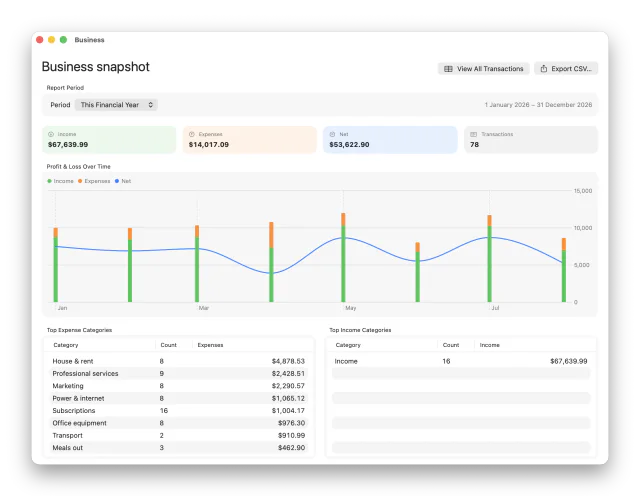Click the View All Transactions button
The height and width of the screenshot is (496, 640).
tap(484, 69)
